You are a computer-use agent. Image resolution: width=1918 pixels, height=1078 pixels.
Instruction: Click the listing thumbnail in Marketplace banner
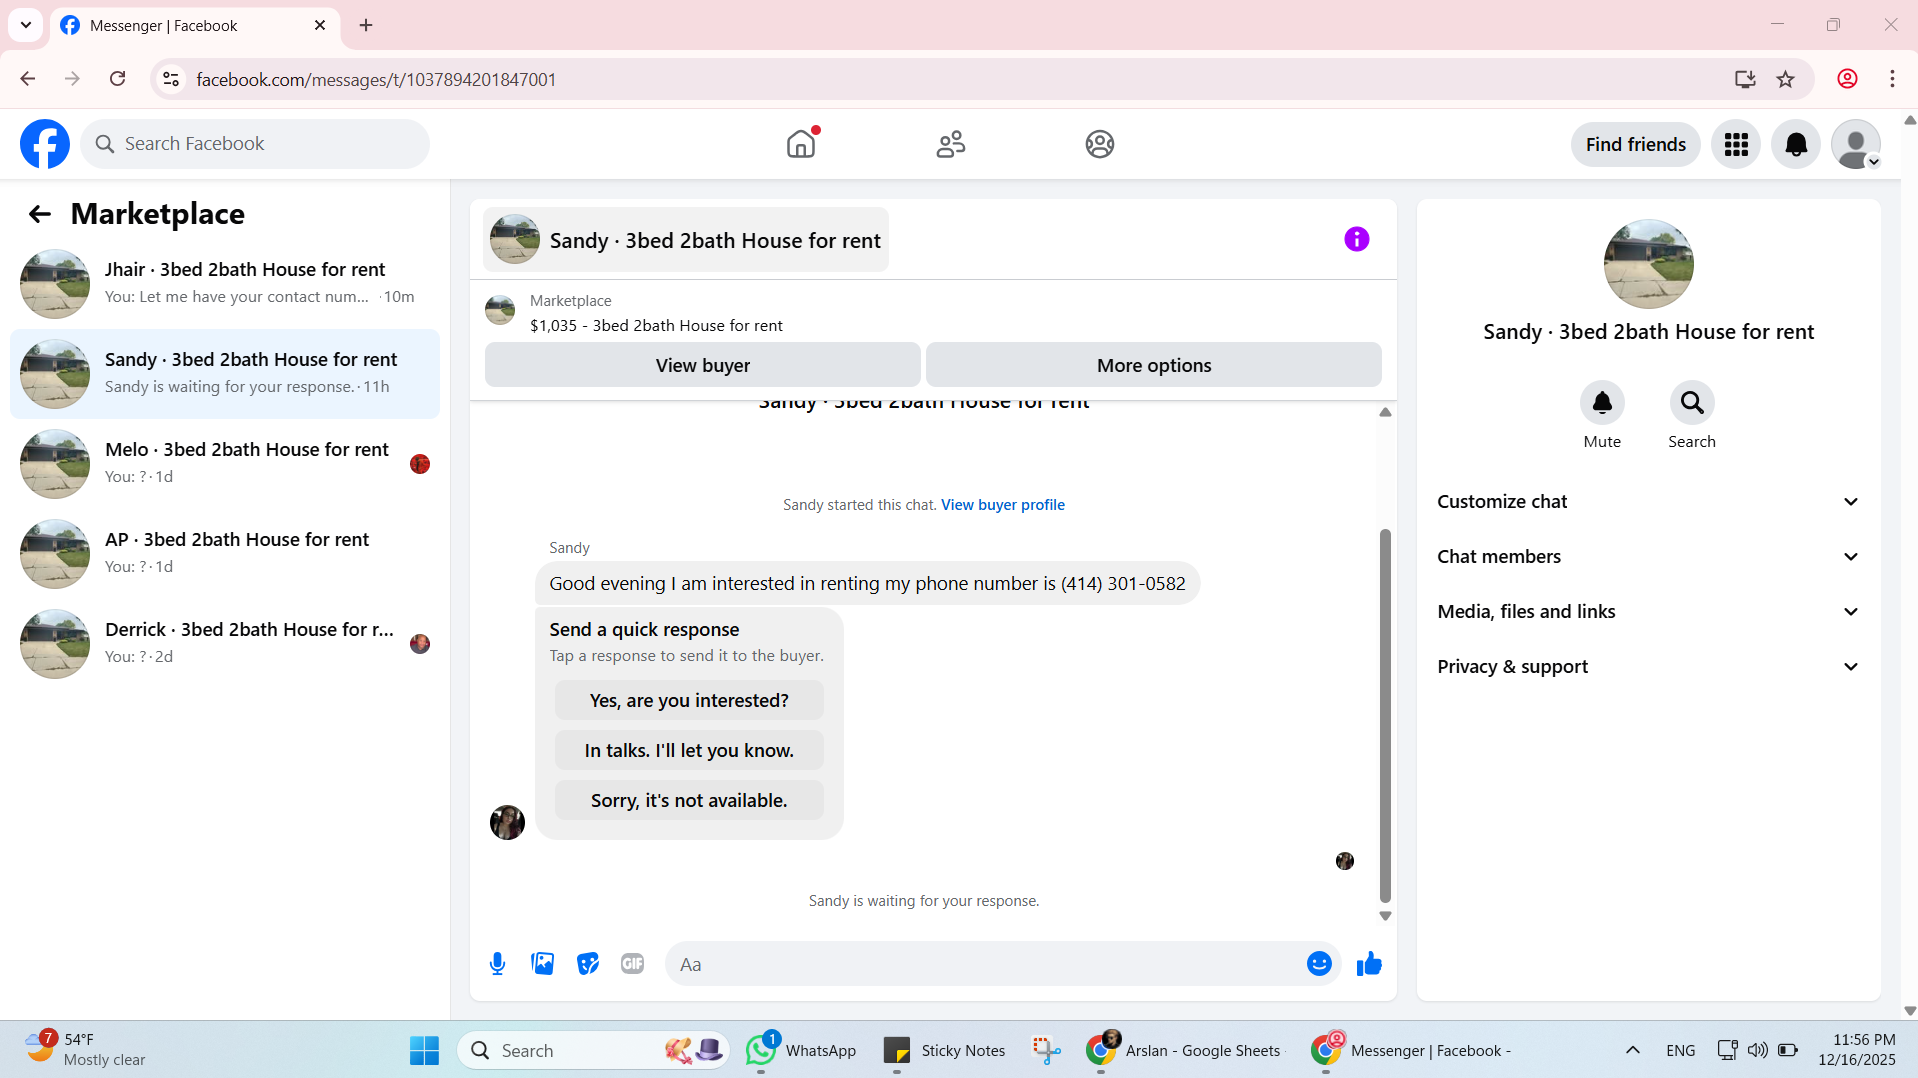[500, 310]
